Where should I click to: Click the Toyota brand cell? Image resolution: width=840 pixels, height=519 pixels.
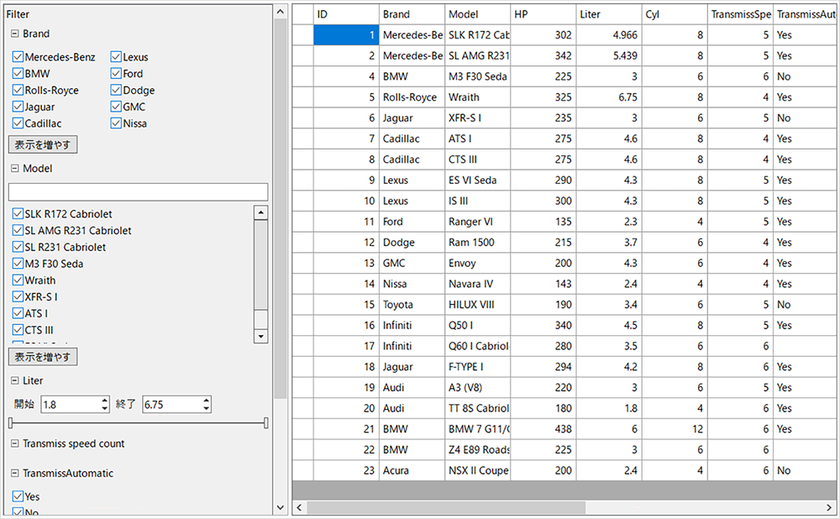tap(412, 305)
